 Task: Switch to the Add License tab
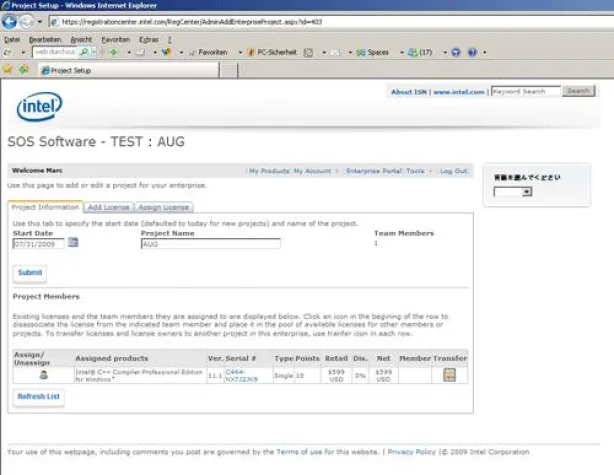click(106, 207)
